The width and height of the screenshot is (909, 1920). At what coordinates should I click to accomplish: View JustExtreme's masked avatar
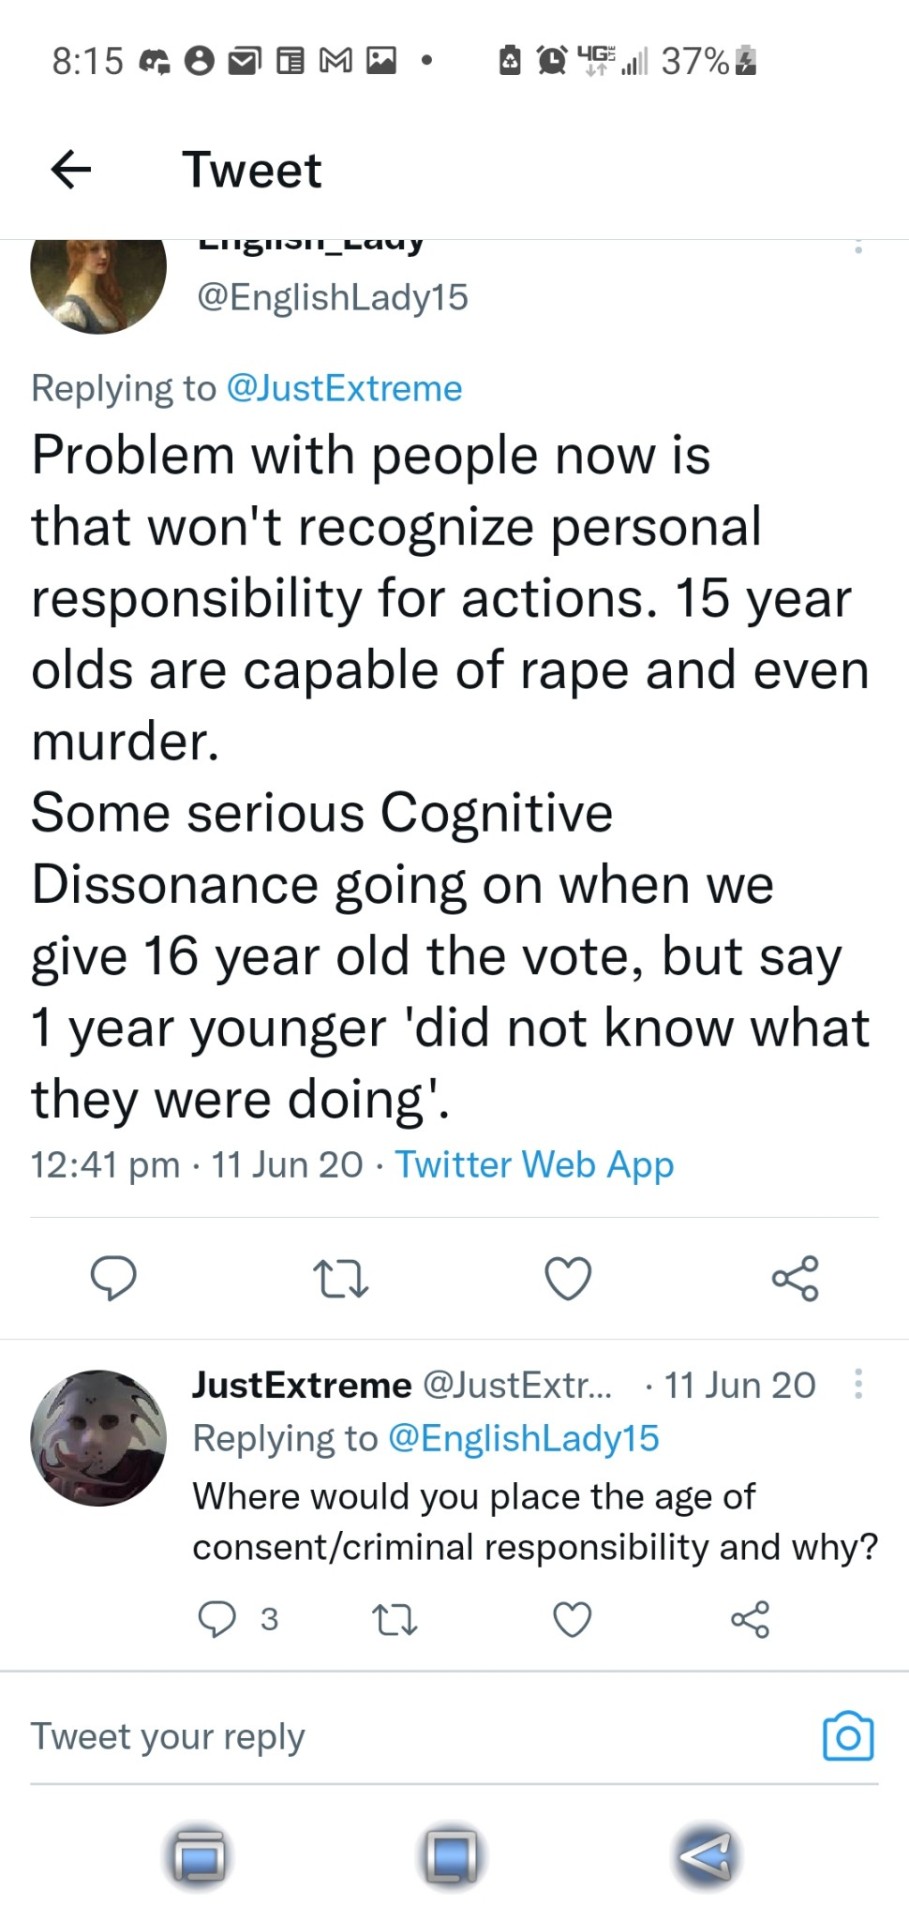click(99, 1437)
